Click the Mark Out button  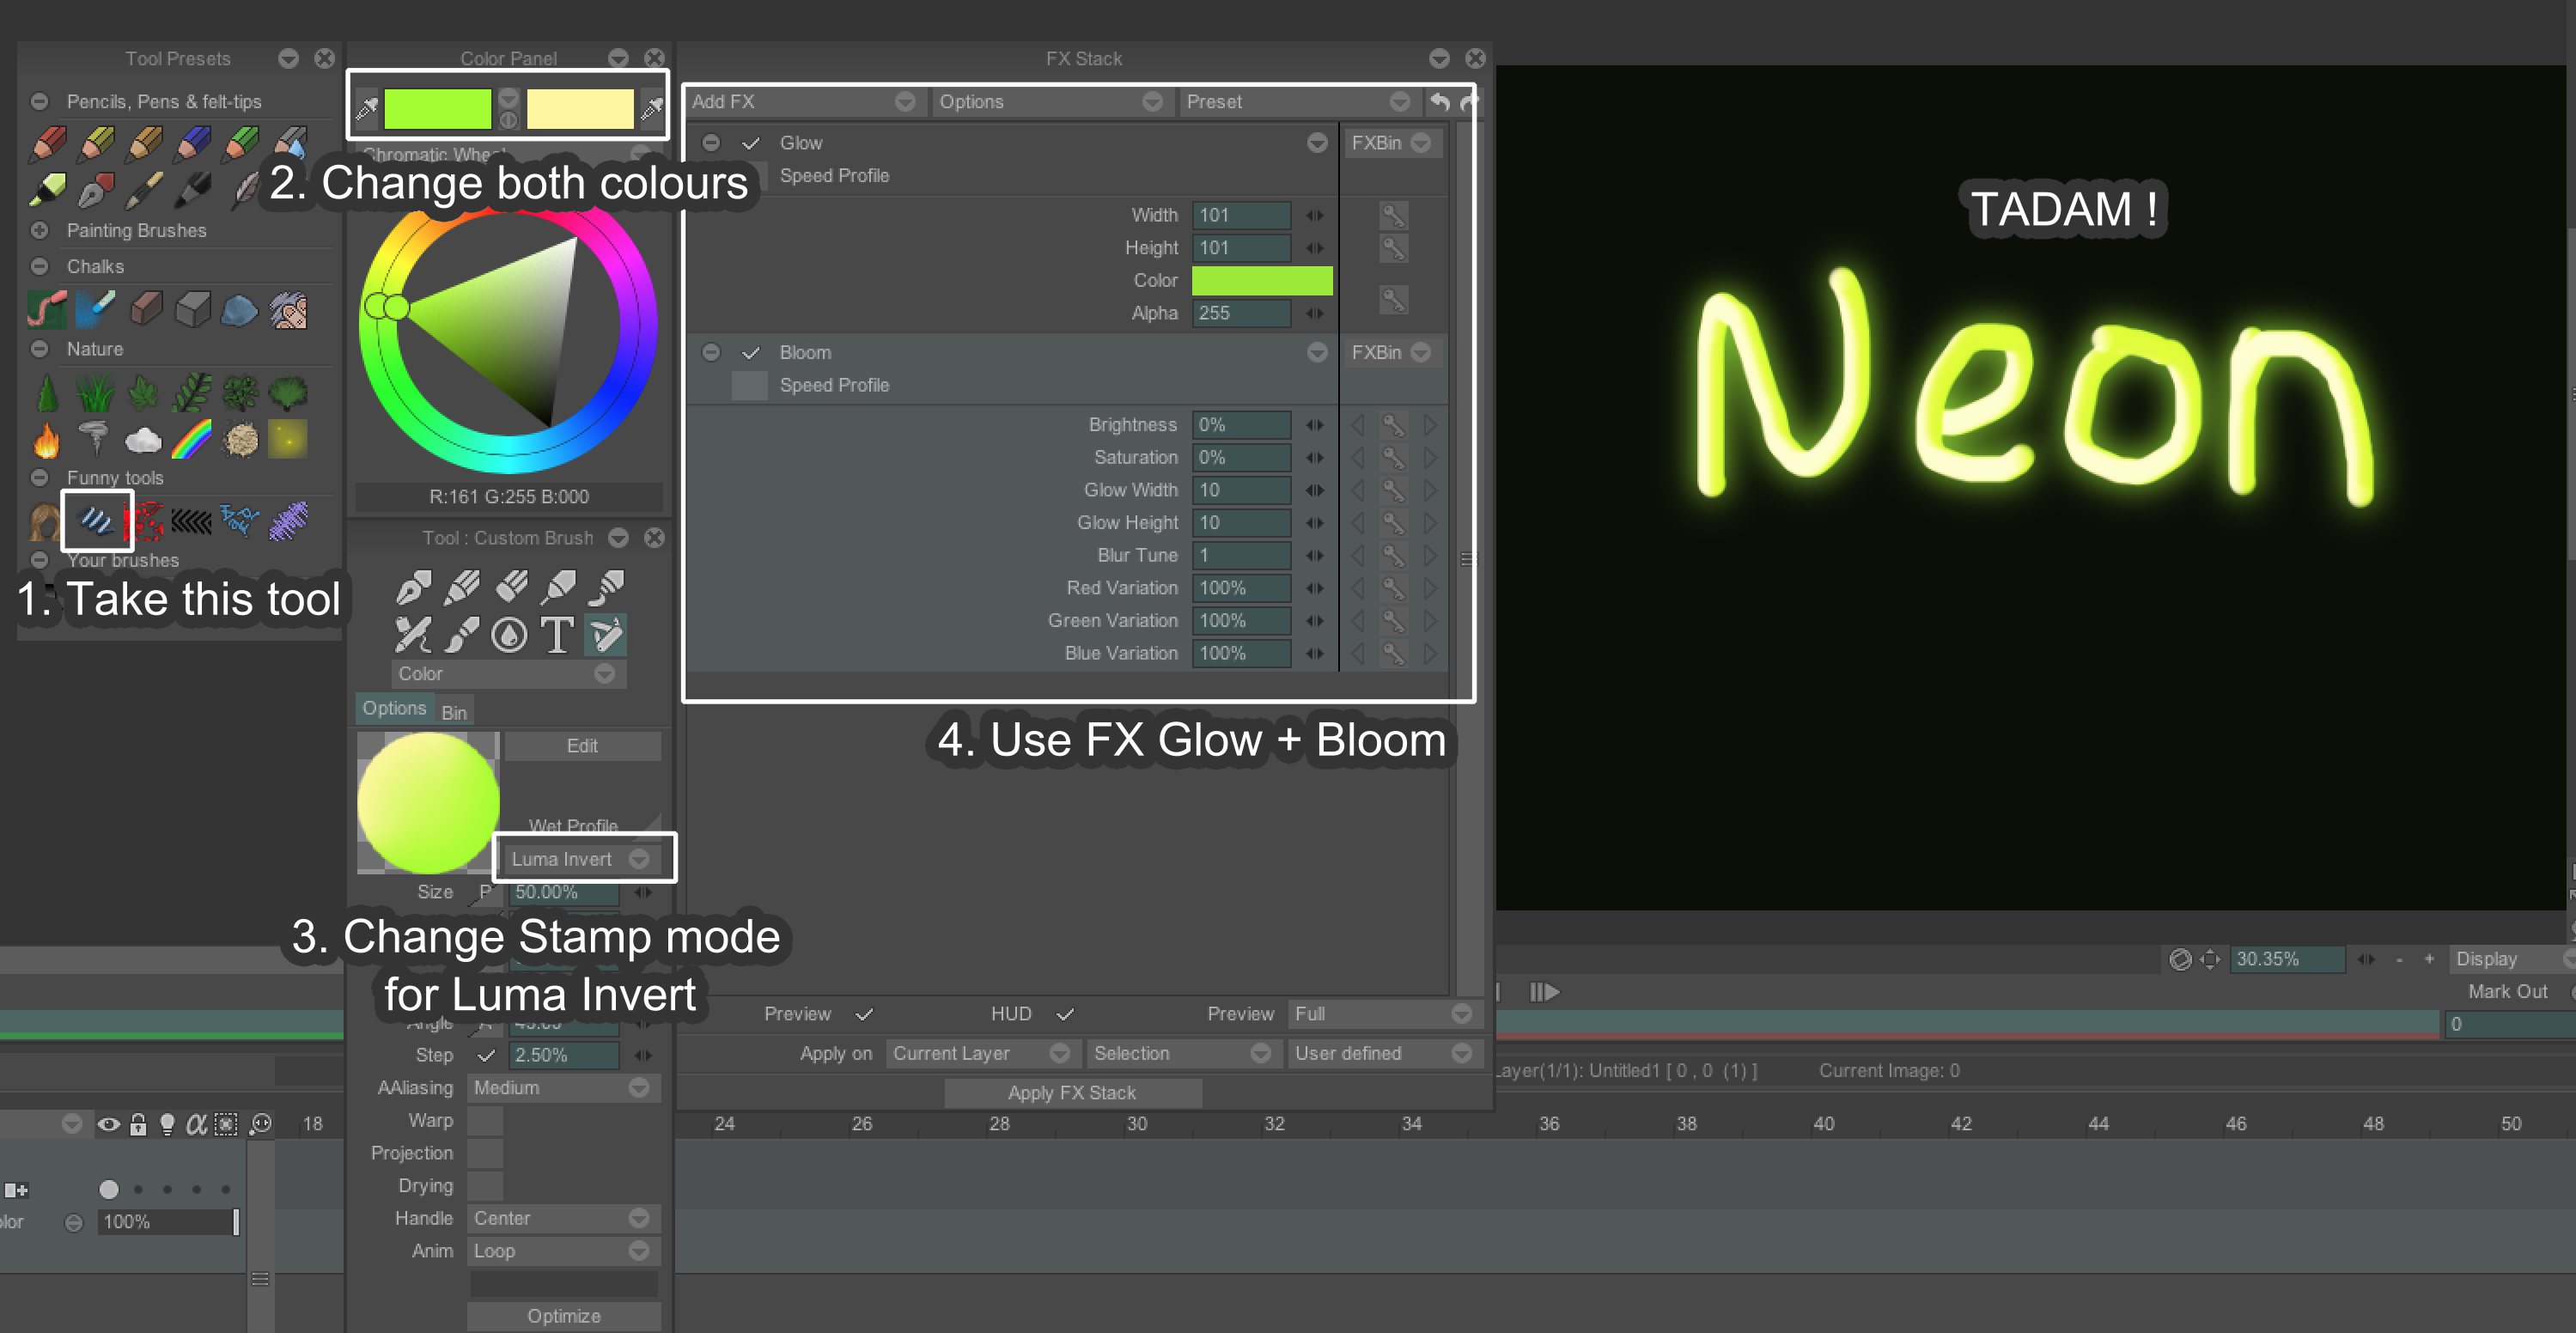pyautogui.click(x=2507, y=992)
